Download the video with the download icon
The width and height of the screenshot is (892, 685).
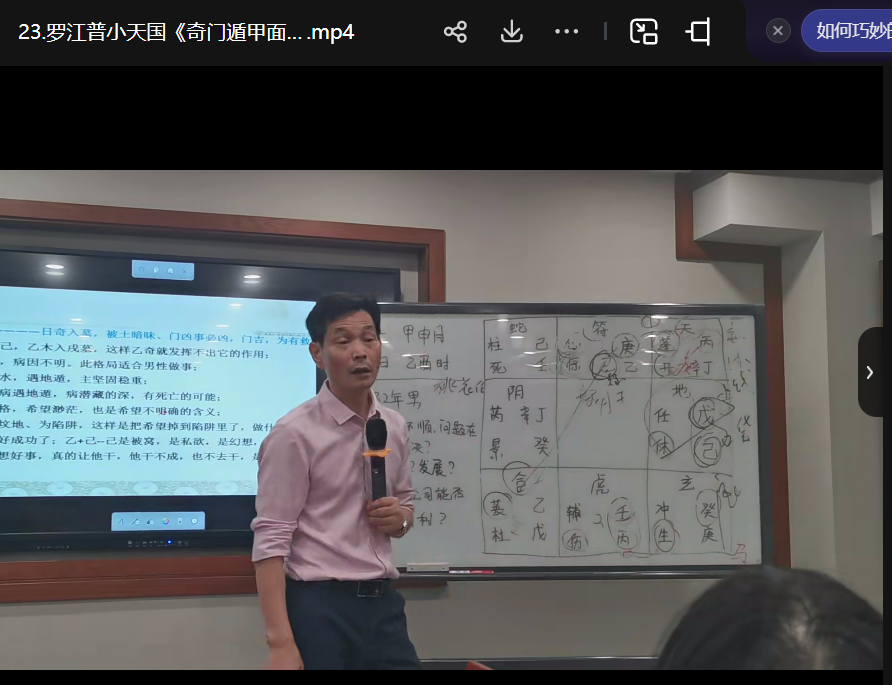(x=511, y=32)
